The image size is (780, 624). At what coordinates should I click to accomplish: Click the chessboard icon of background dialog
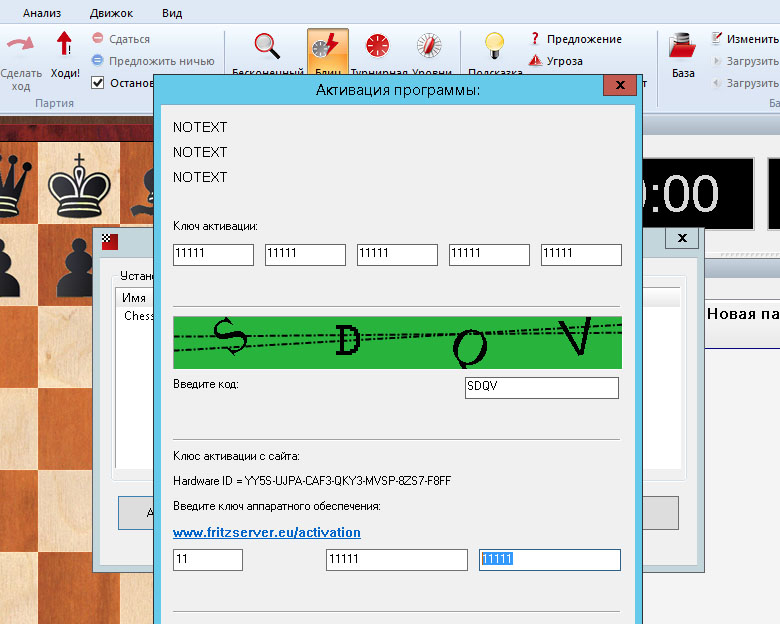click(x=110, y=241)
